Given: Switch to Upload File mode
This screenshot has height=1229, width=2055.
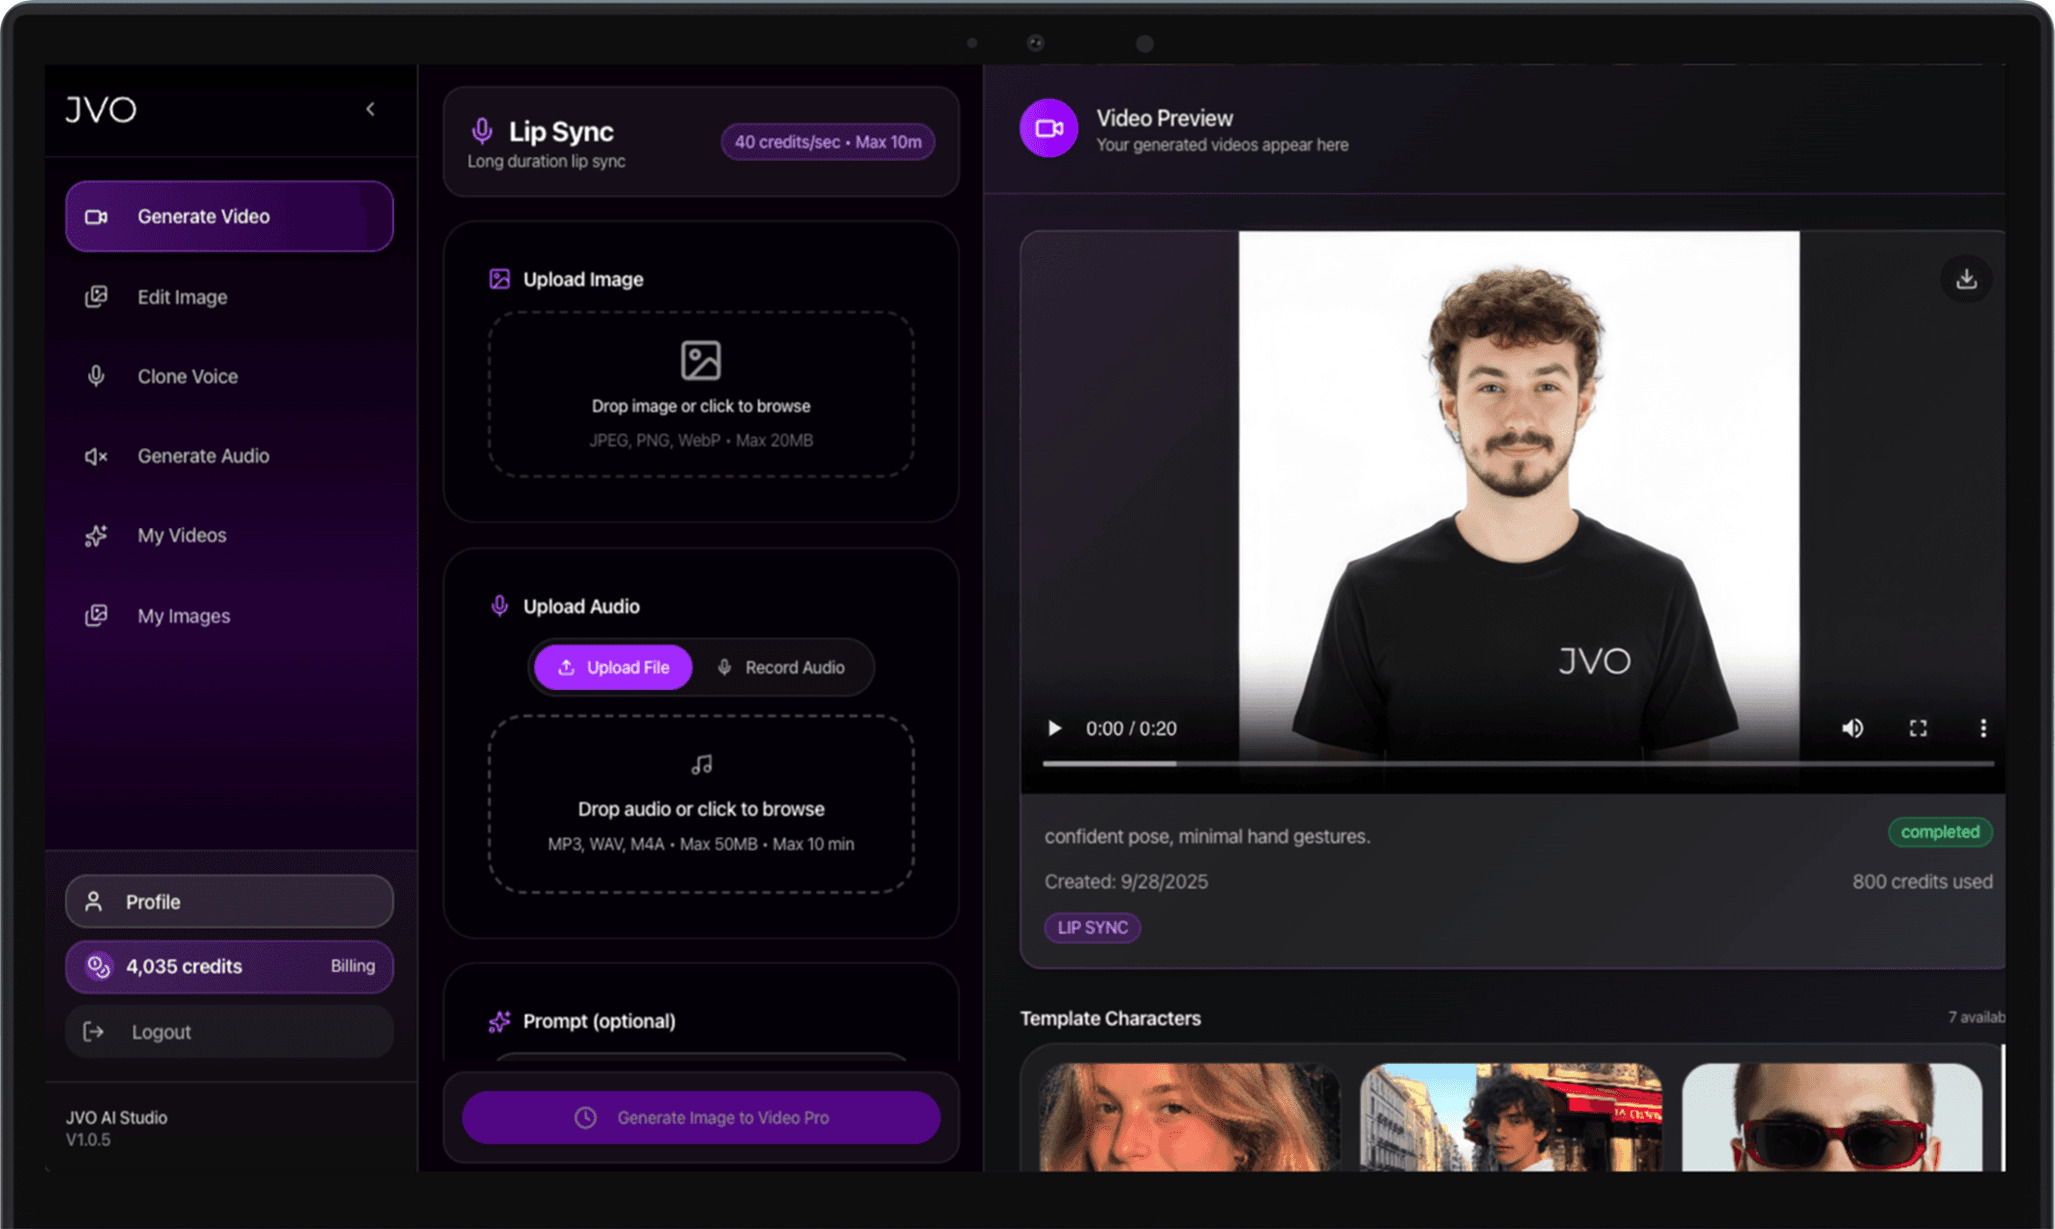Looking at the screenshot, I should point(612,667).
